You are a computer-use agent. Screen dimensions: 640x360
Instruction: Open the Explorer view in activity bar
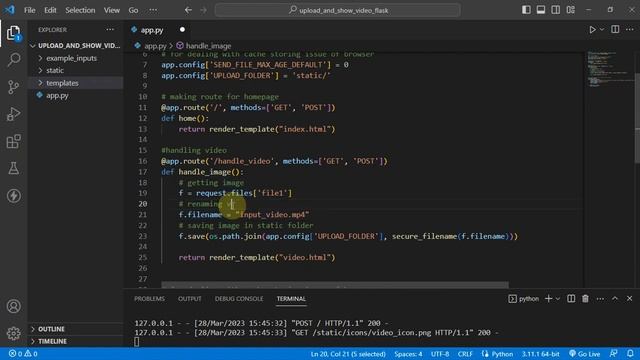(13, 33)
